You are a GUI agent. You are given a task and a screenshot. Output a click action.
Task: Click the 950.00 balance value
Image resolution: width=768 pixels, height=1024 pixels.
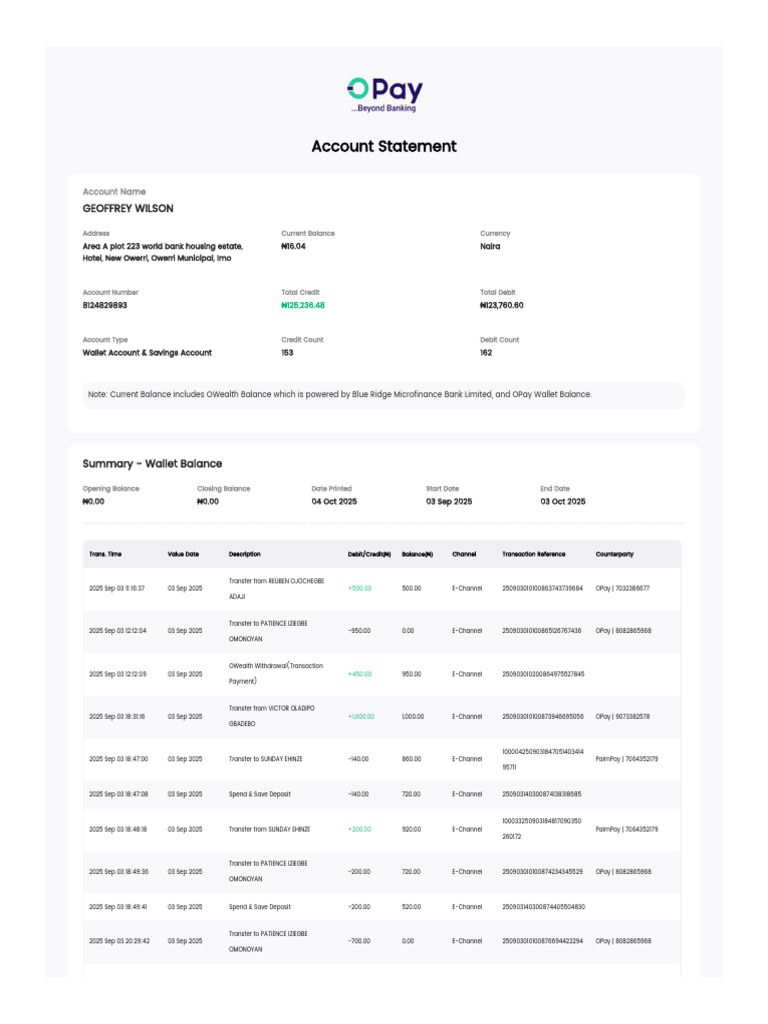pyautogui.click(x=411, y=674)
